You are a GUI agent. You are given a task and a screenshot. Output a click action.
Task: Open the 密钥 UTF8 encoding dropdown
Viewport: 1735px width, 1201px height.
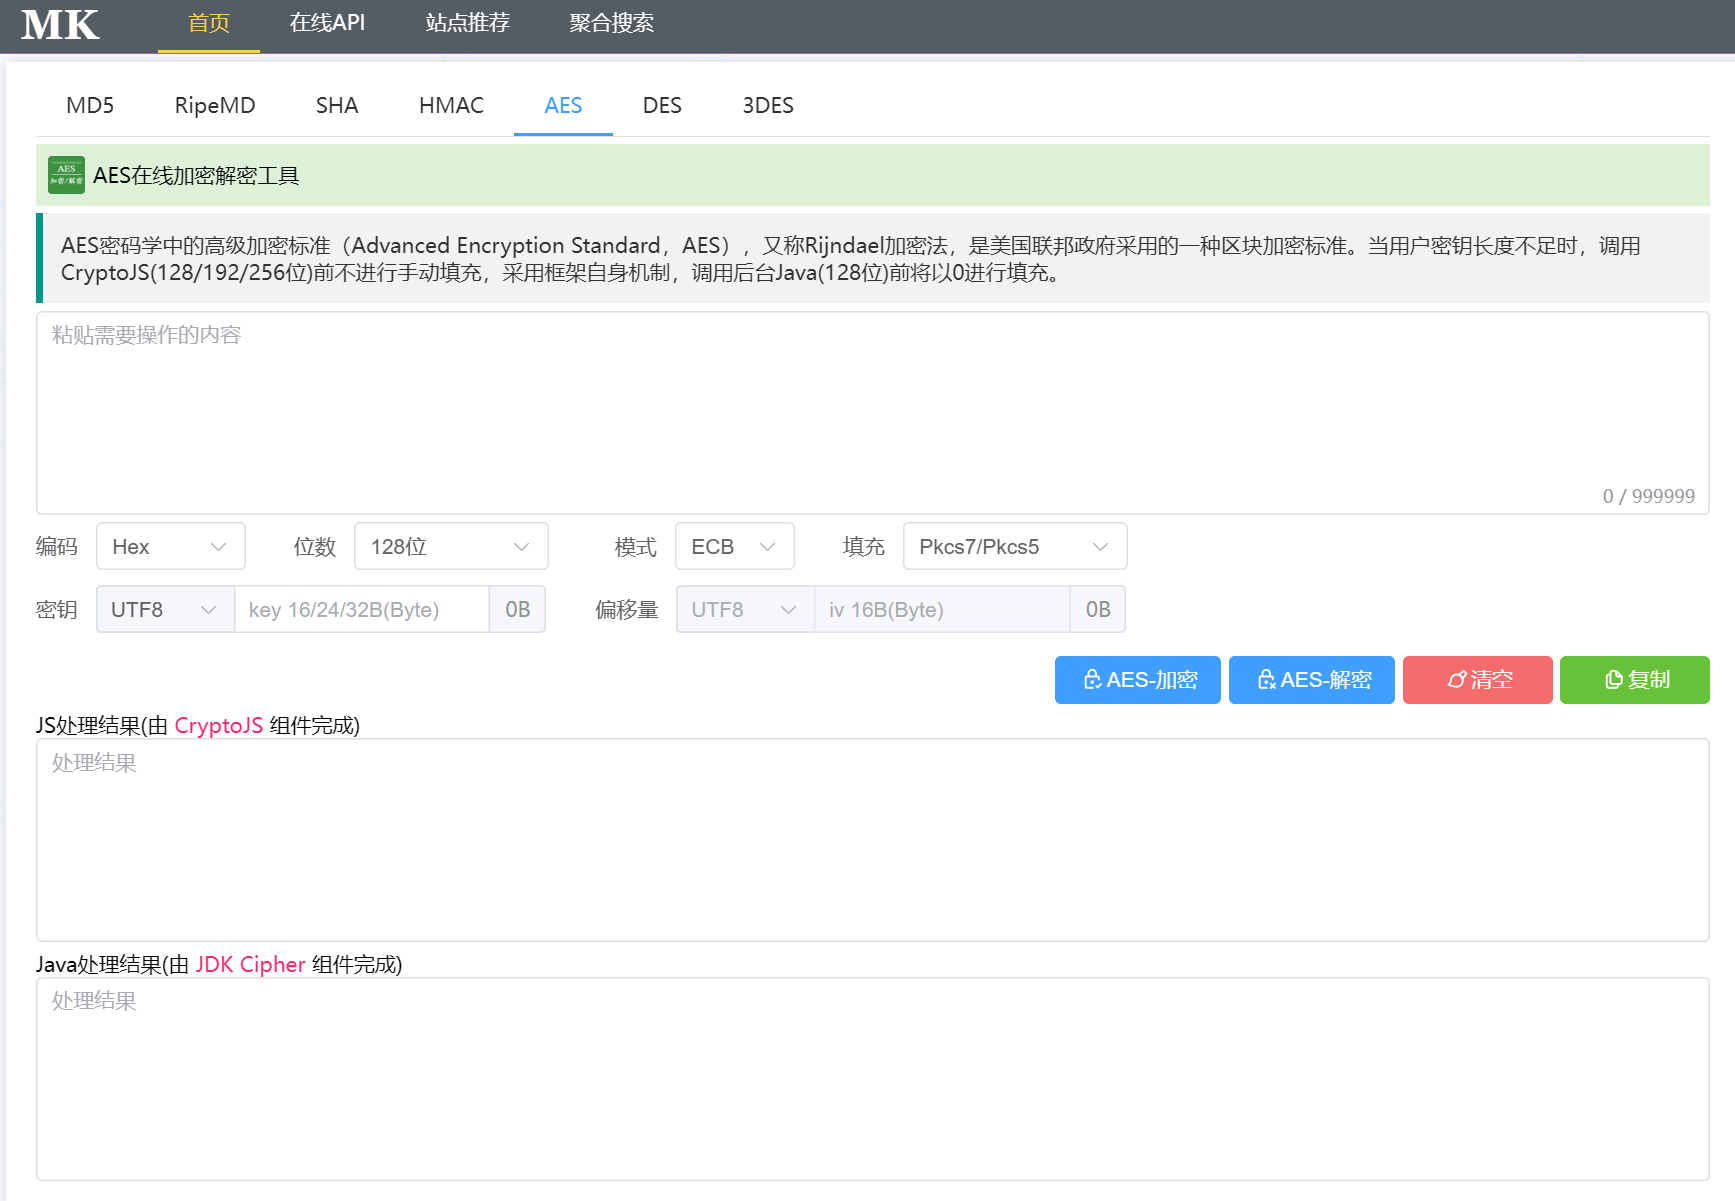tap(164, 609)
